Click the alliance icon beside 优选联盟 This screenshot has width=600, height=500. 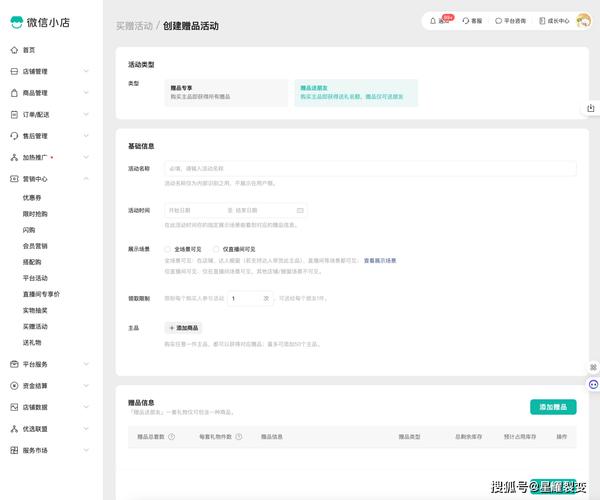point(14,429)
